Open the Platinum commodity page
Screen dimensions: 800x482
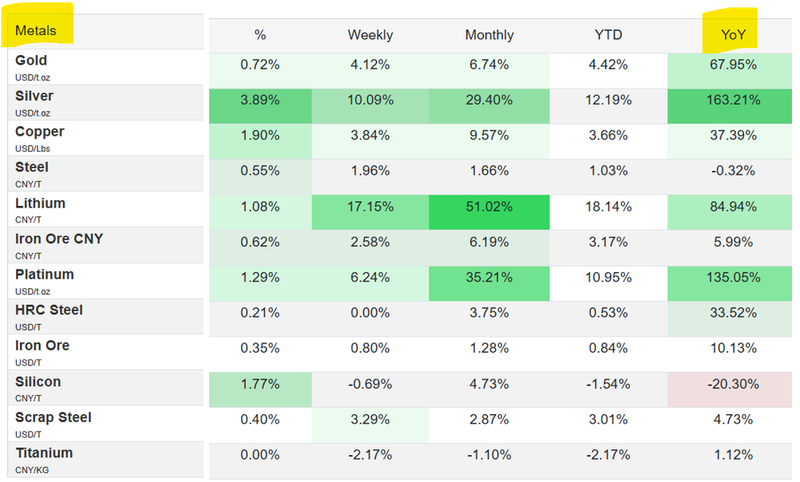[44, 274]
